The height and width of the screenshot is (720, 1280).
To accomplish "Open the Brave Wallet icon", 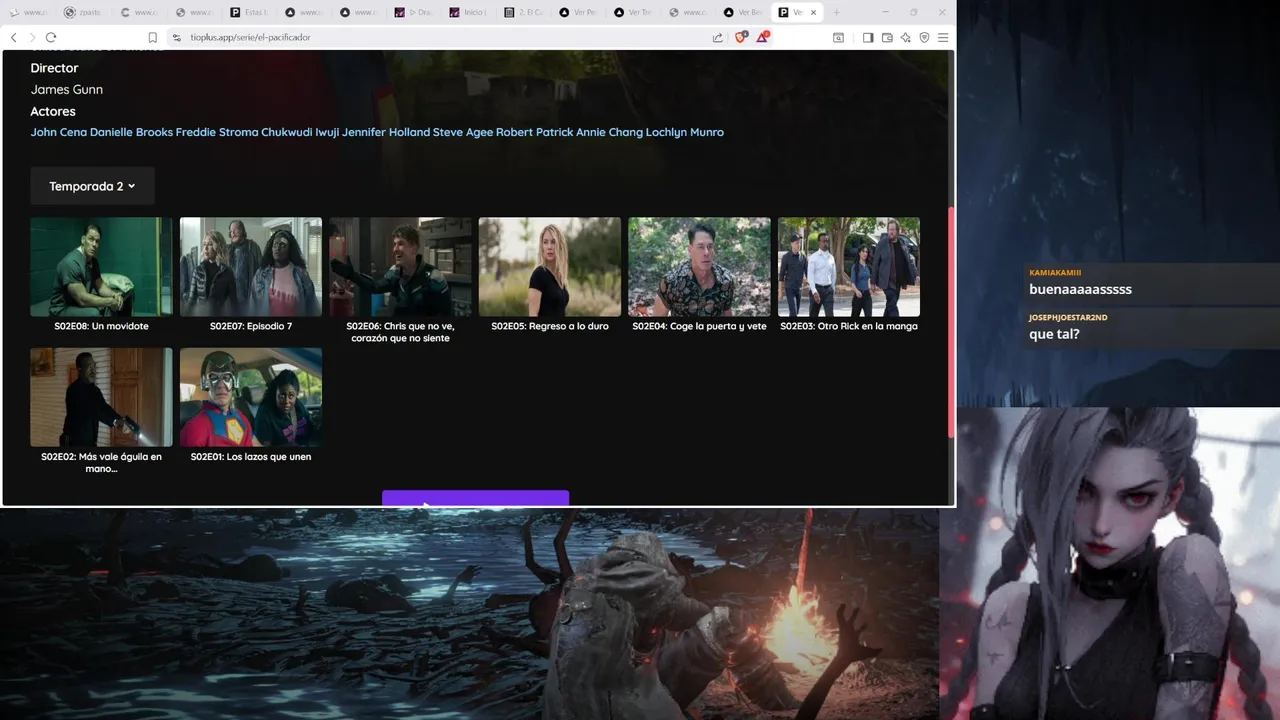I will tap(887, 37).
